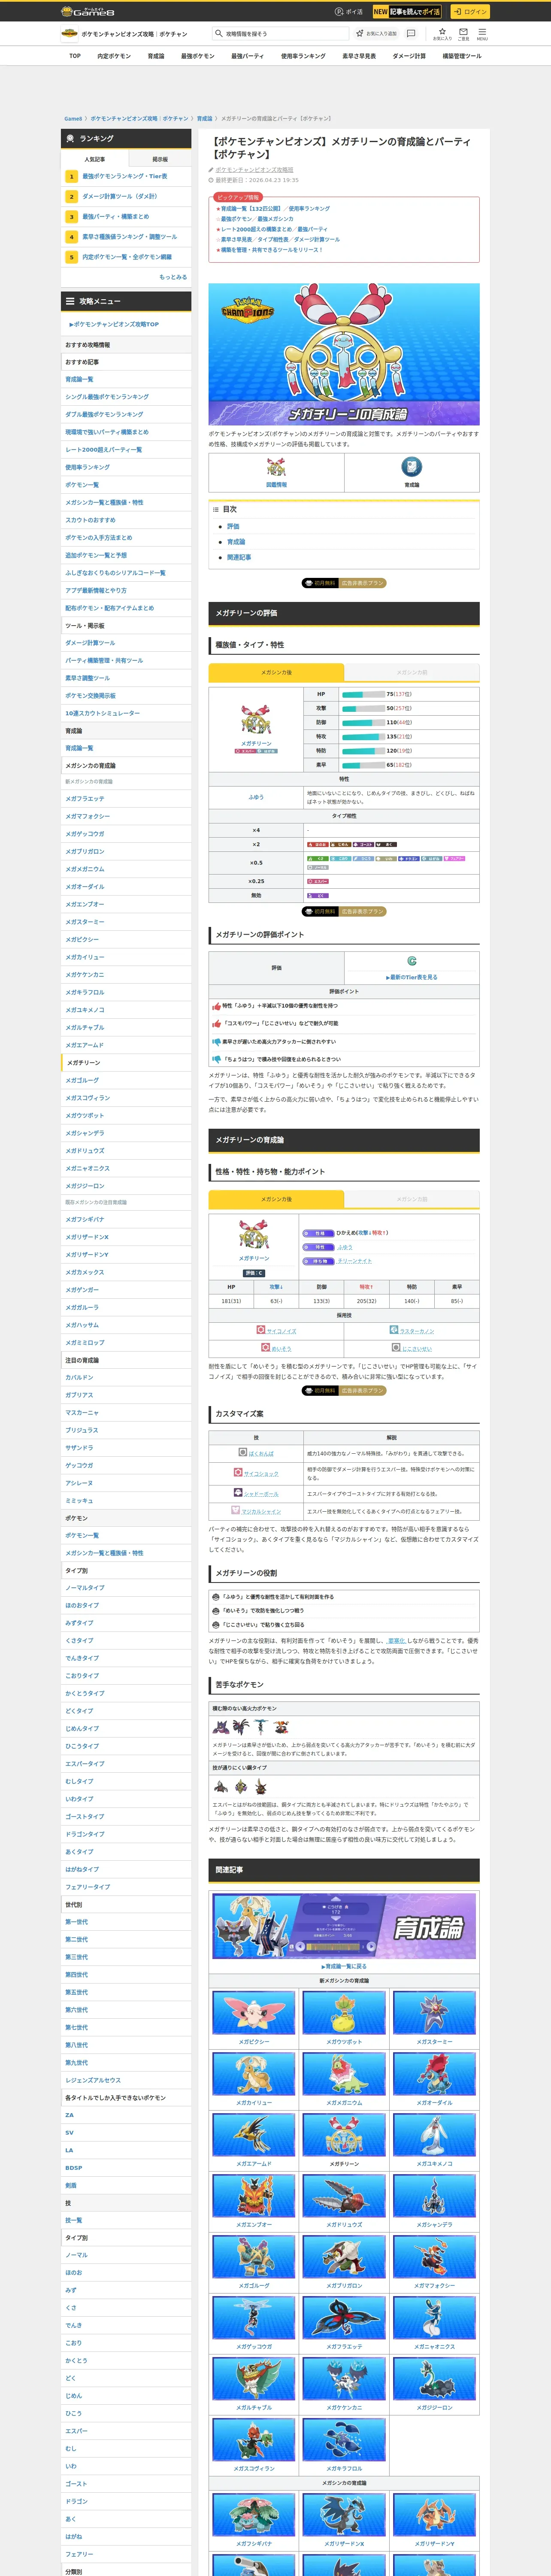The height and width of the screenshot is (2576, 551).
Task: Click the じこさいせい move type icon
Action: coord(396,1348)
